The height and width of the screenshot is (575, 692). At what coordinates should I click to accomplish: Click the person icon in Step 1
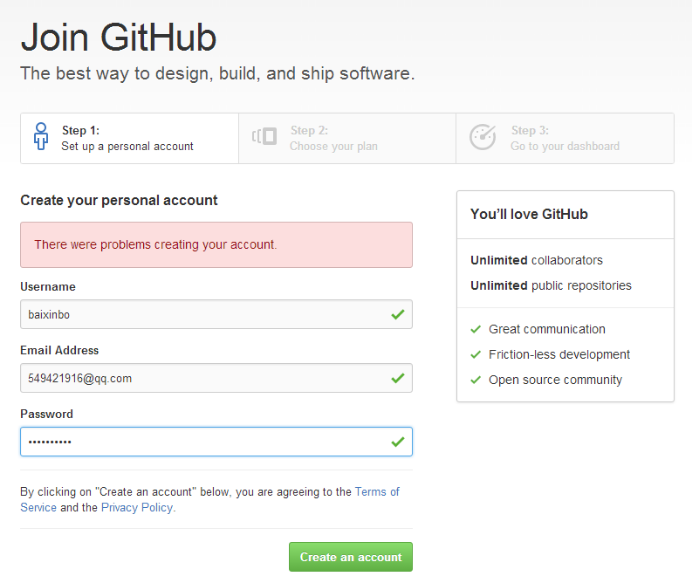[x=41, y=136]
